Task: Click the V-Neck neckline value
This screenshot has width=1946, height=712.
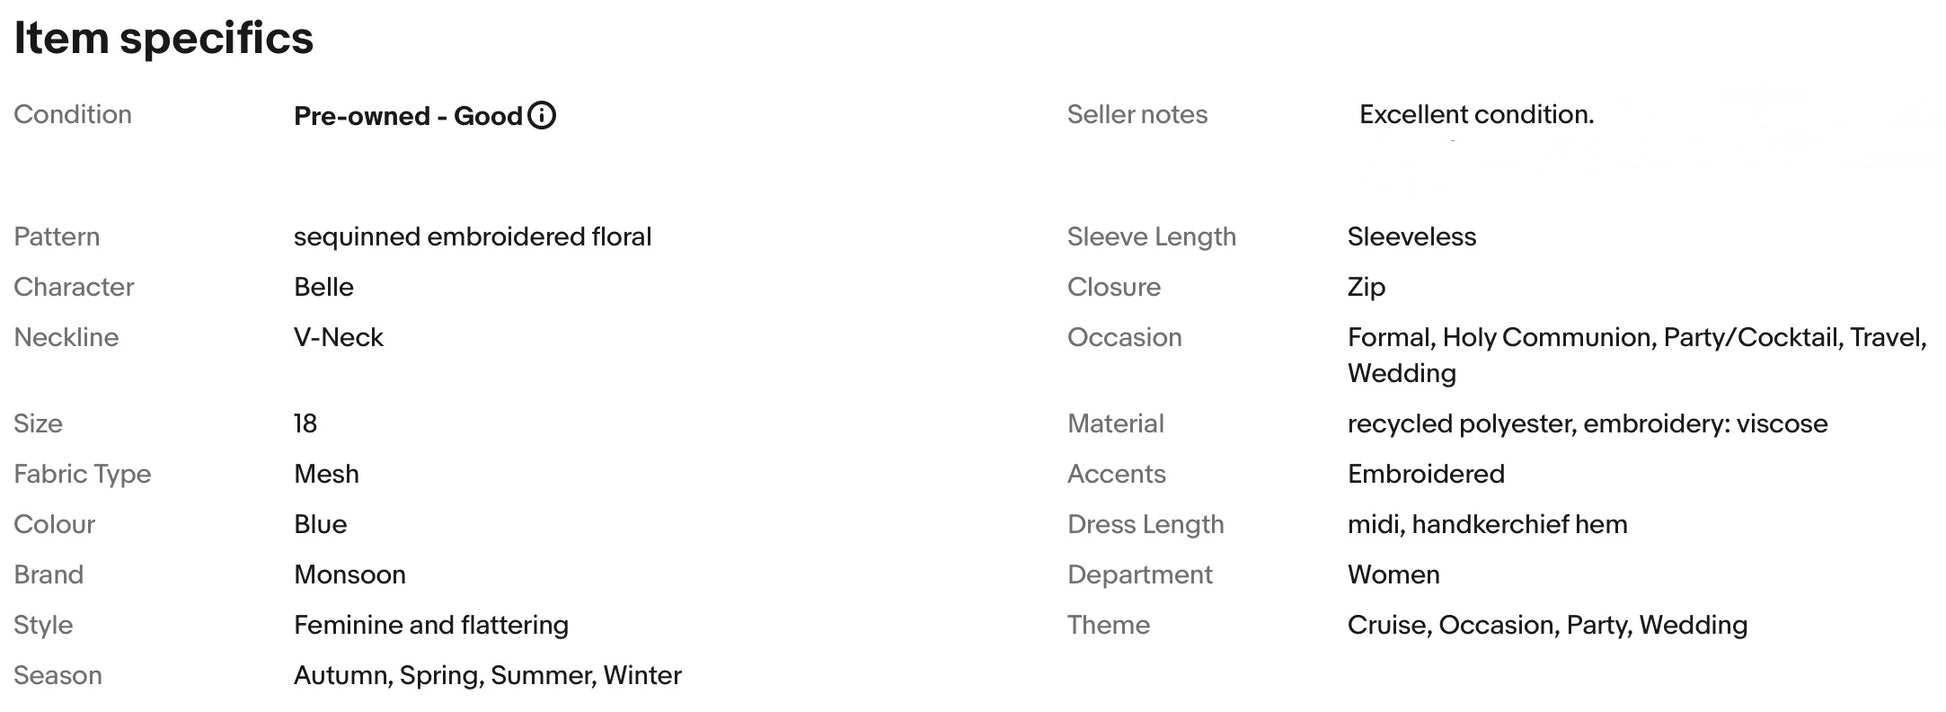Action: (339, 337)
